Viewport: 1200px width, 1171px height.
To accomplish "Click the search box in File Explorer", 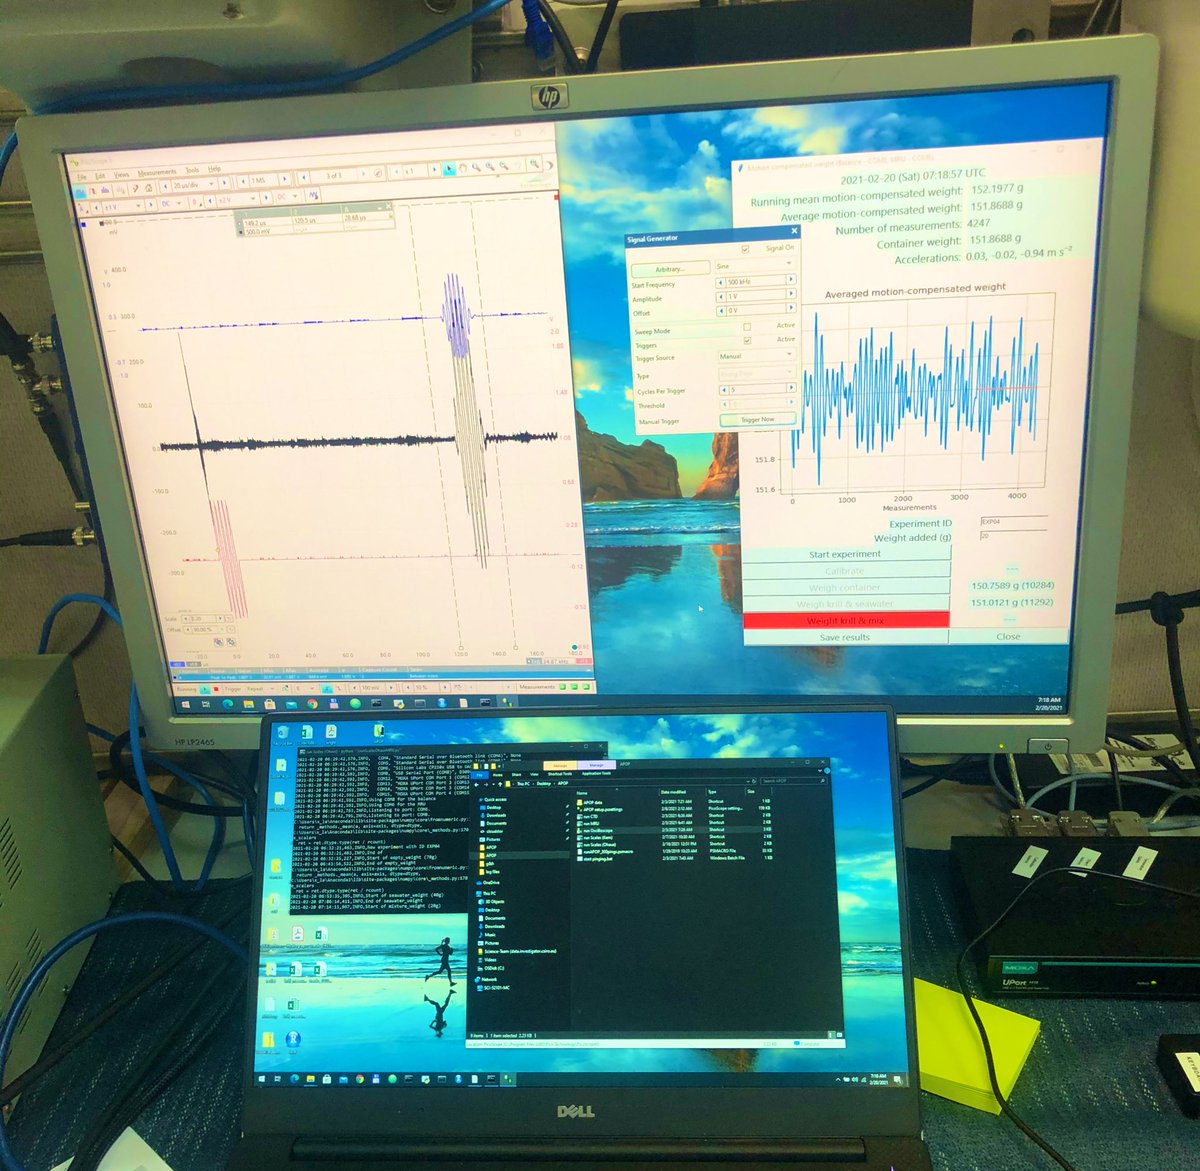I will (x=792, y=780).
